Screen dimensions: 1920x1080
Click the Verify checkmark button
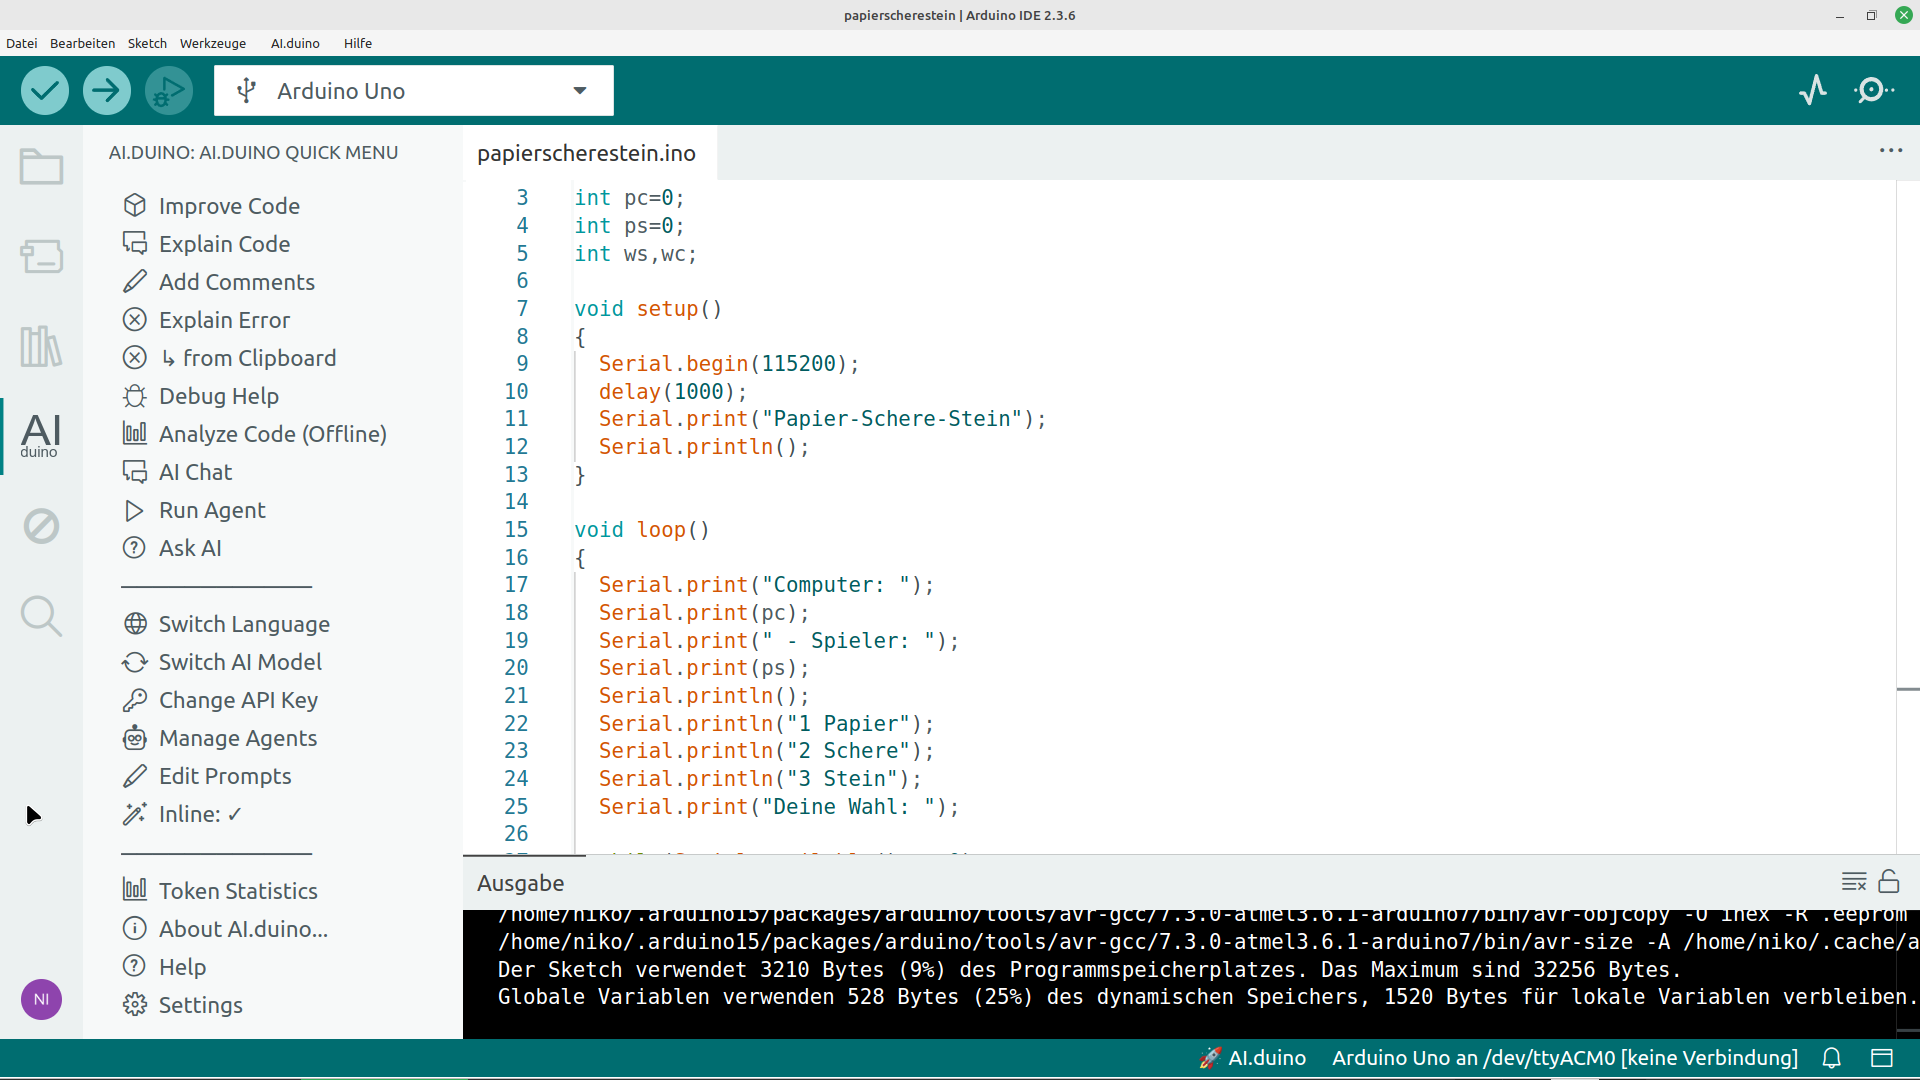pos(44,91)
